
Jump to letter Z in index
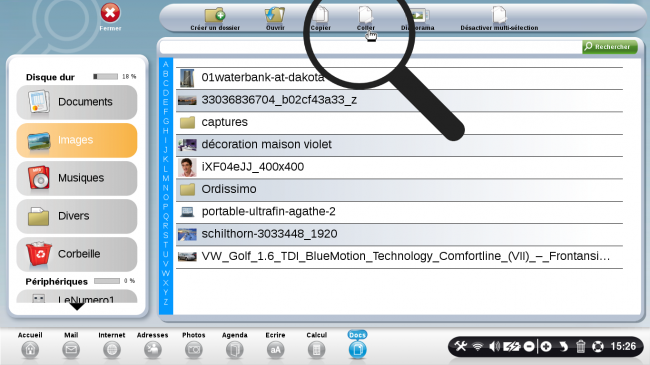click(x=165, y=302)
